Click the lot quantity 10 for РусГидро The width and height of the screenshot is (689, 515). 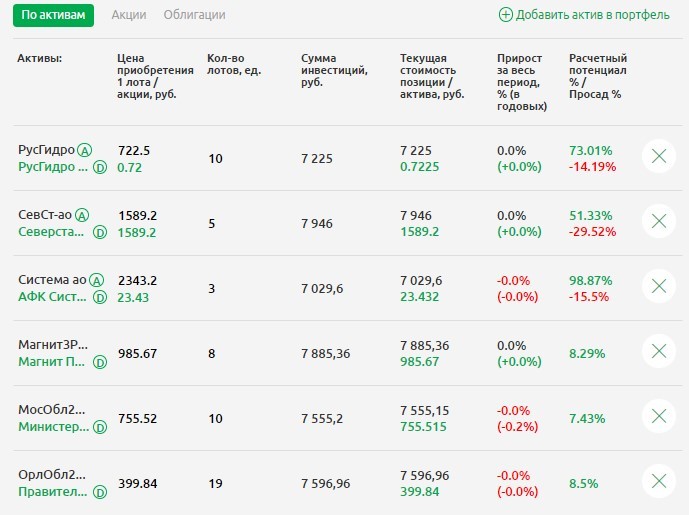click(215, 159)
